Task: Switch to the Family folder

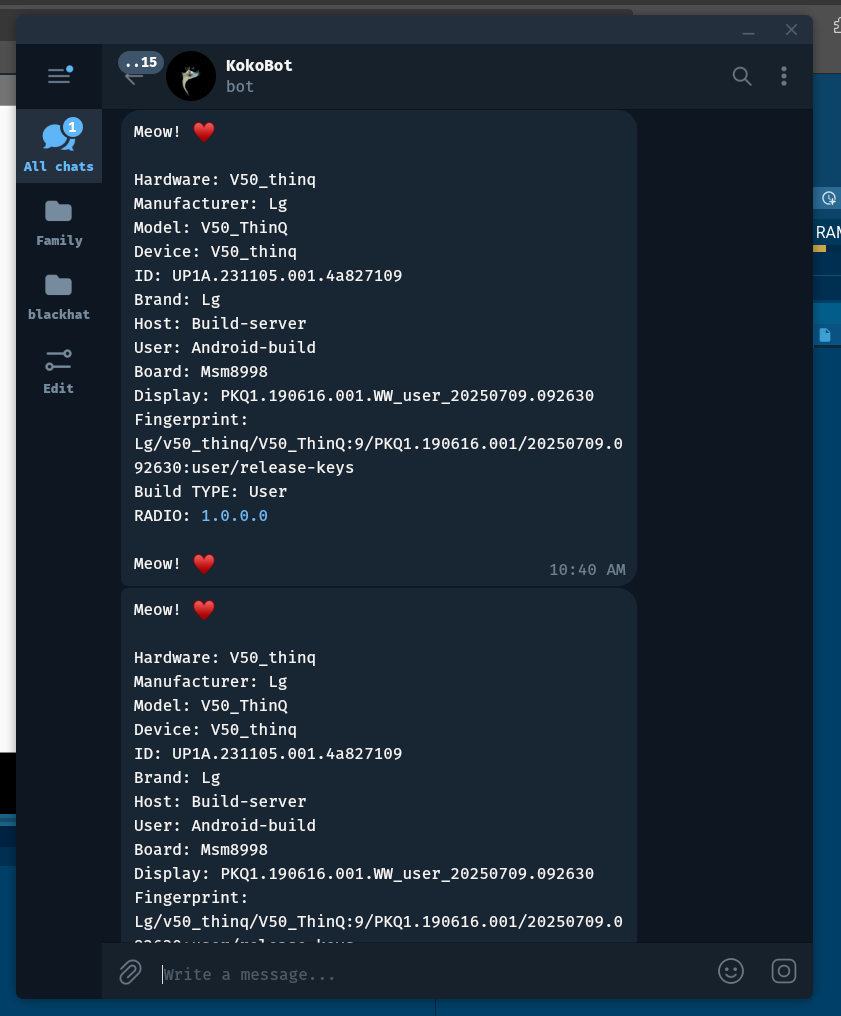Action: [x=59, y=222]
